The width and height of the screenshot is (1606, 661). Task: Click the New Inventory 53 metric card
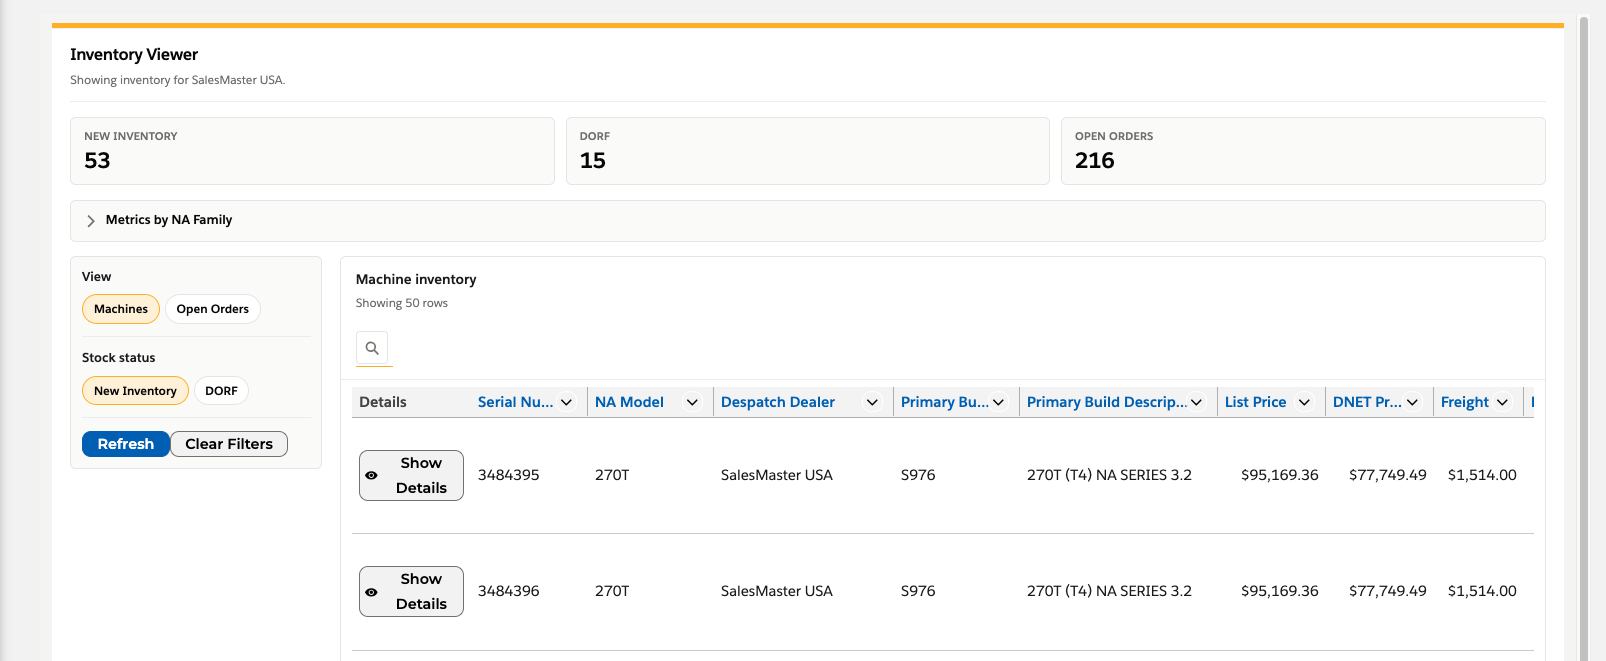(x=312, y=151)
